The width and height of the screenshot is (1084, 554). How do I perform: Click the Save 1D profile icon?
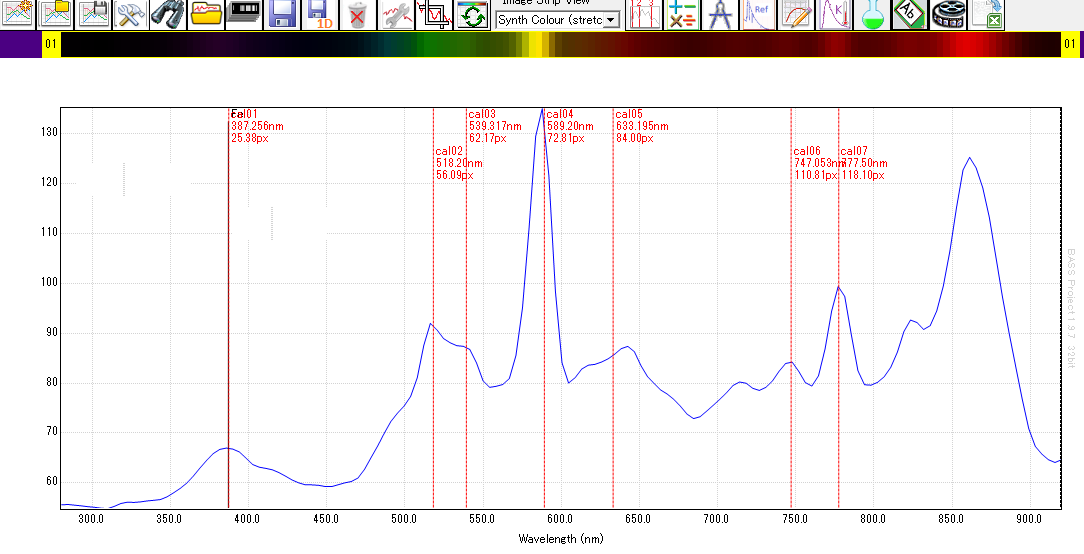tap(320, 14)
